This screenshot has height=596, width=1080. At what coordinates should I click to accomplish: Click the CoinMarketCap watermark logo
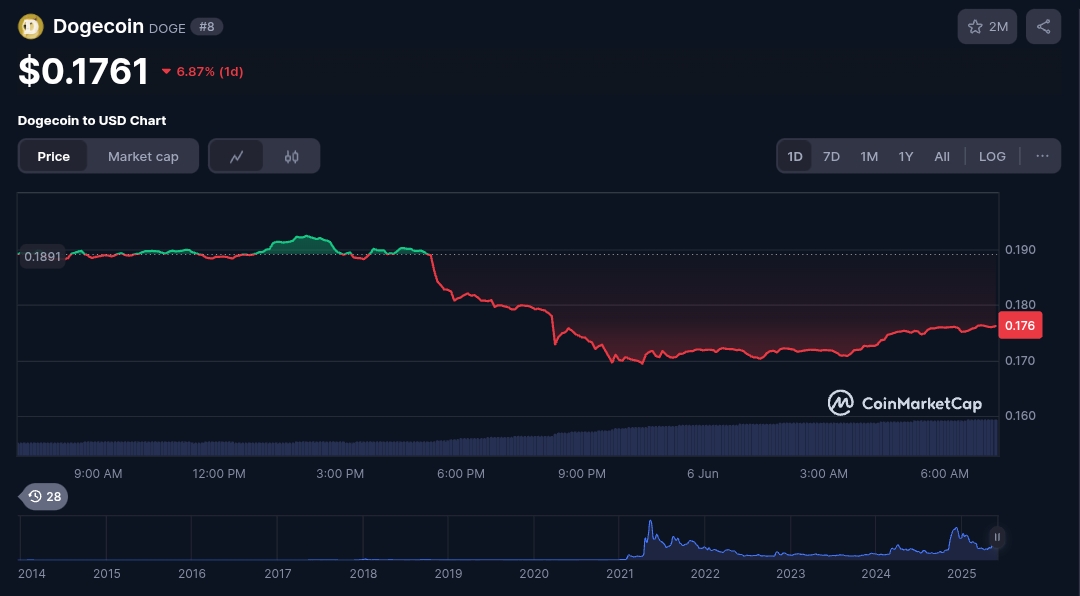tap(904, 403)
